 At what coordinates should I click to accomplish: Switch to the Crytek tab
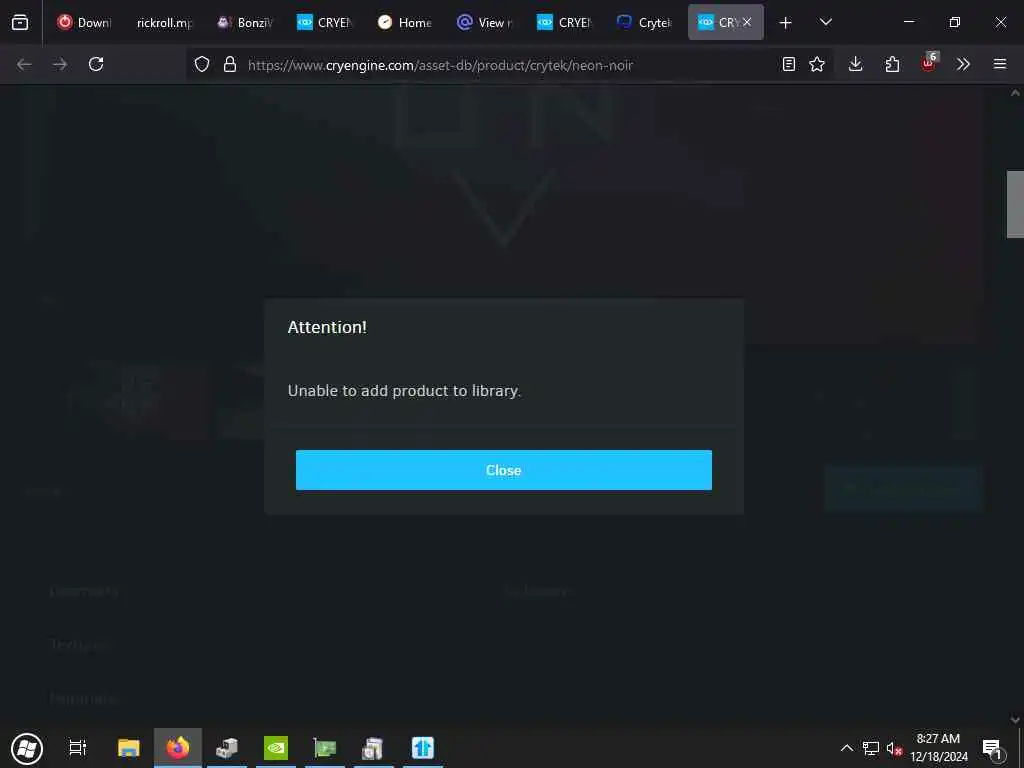click(x=646, y=22)
